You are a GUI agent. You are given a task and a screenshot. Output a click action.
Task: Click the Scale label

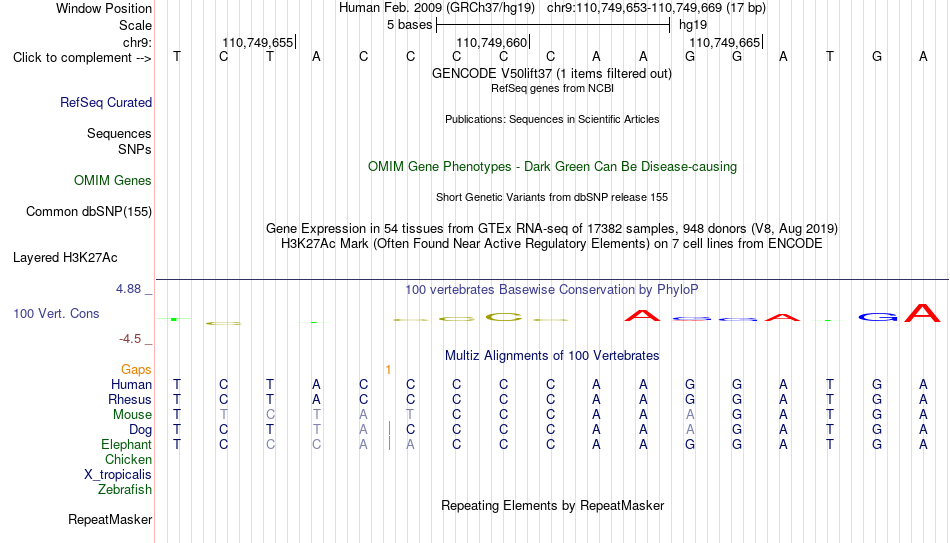(136, 25)
